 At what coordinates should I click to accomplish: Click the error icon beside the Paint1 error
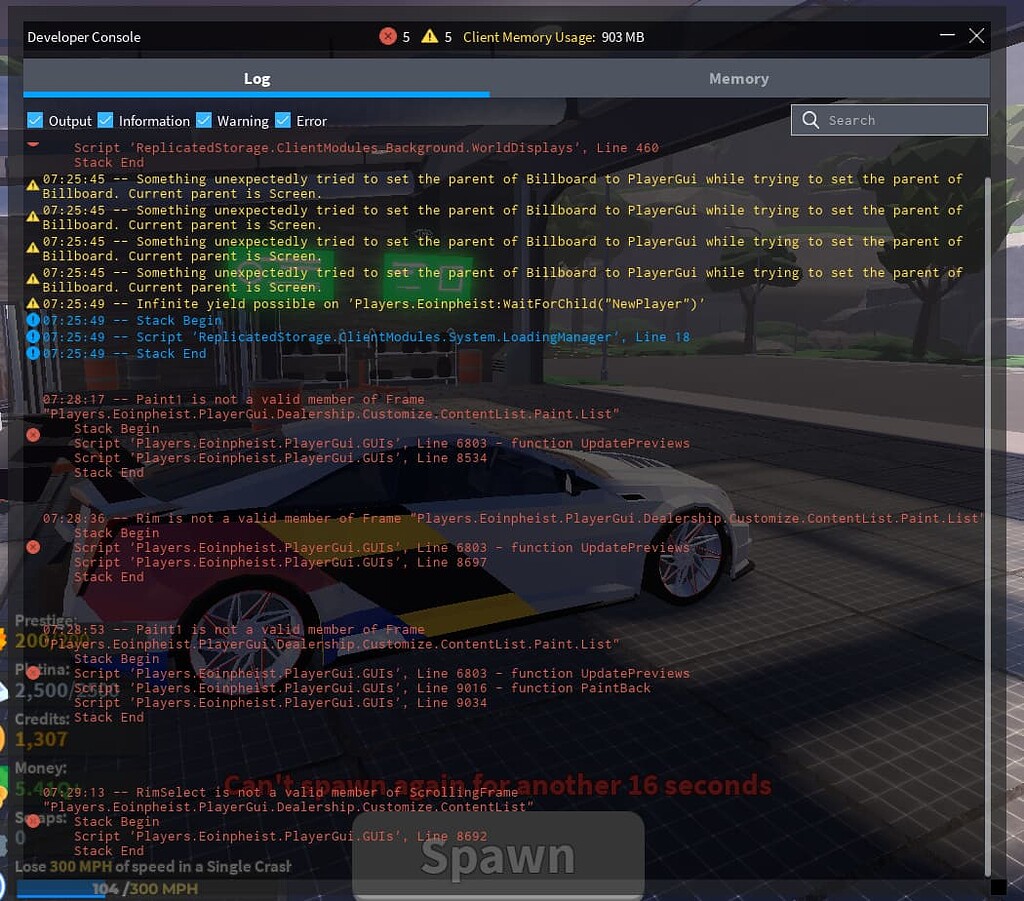[32, 435]
